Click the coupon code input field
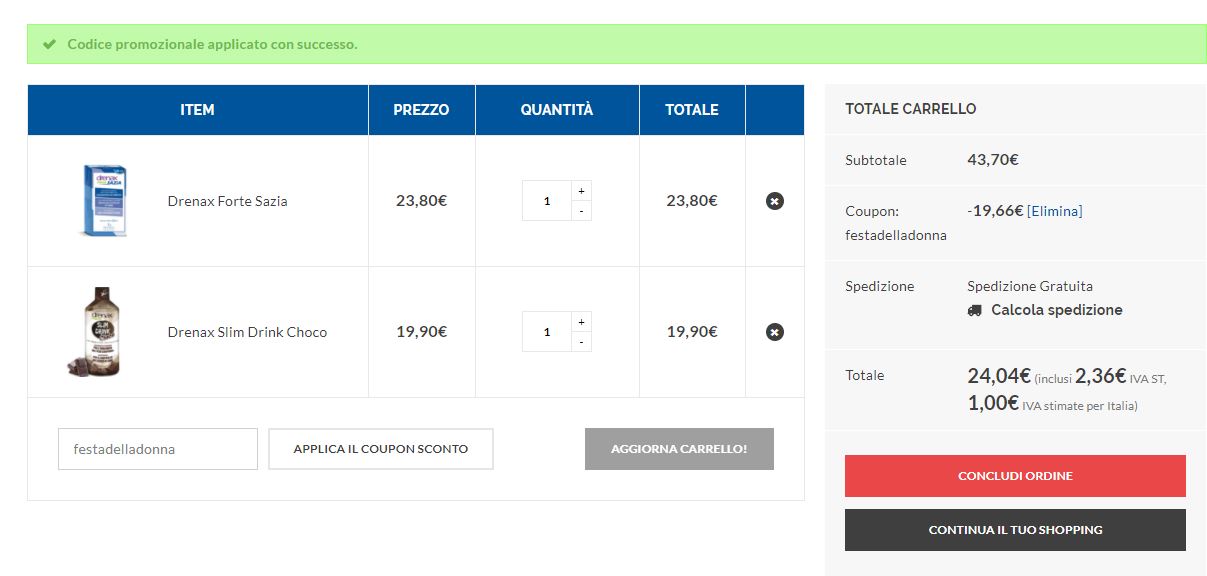Screen dimensions: 1207x576 click(158, 449)
